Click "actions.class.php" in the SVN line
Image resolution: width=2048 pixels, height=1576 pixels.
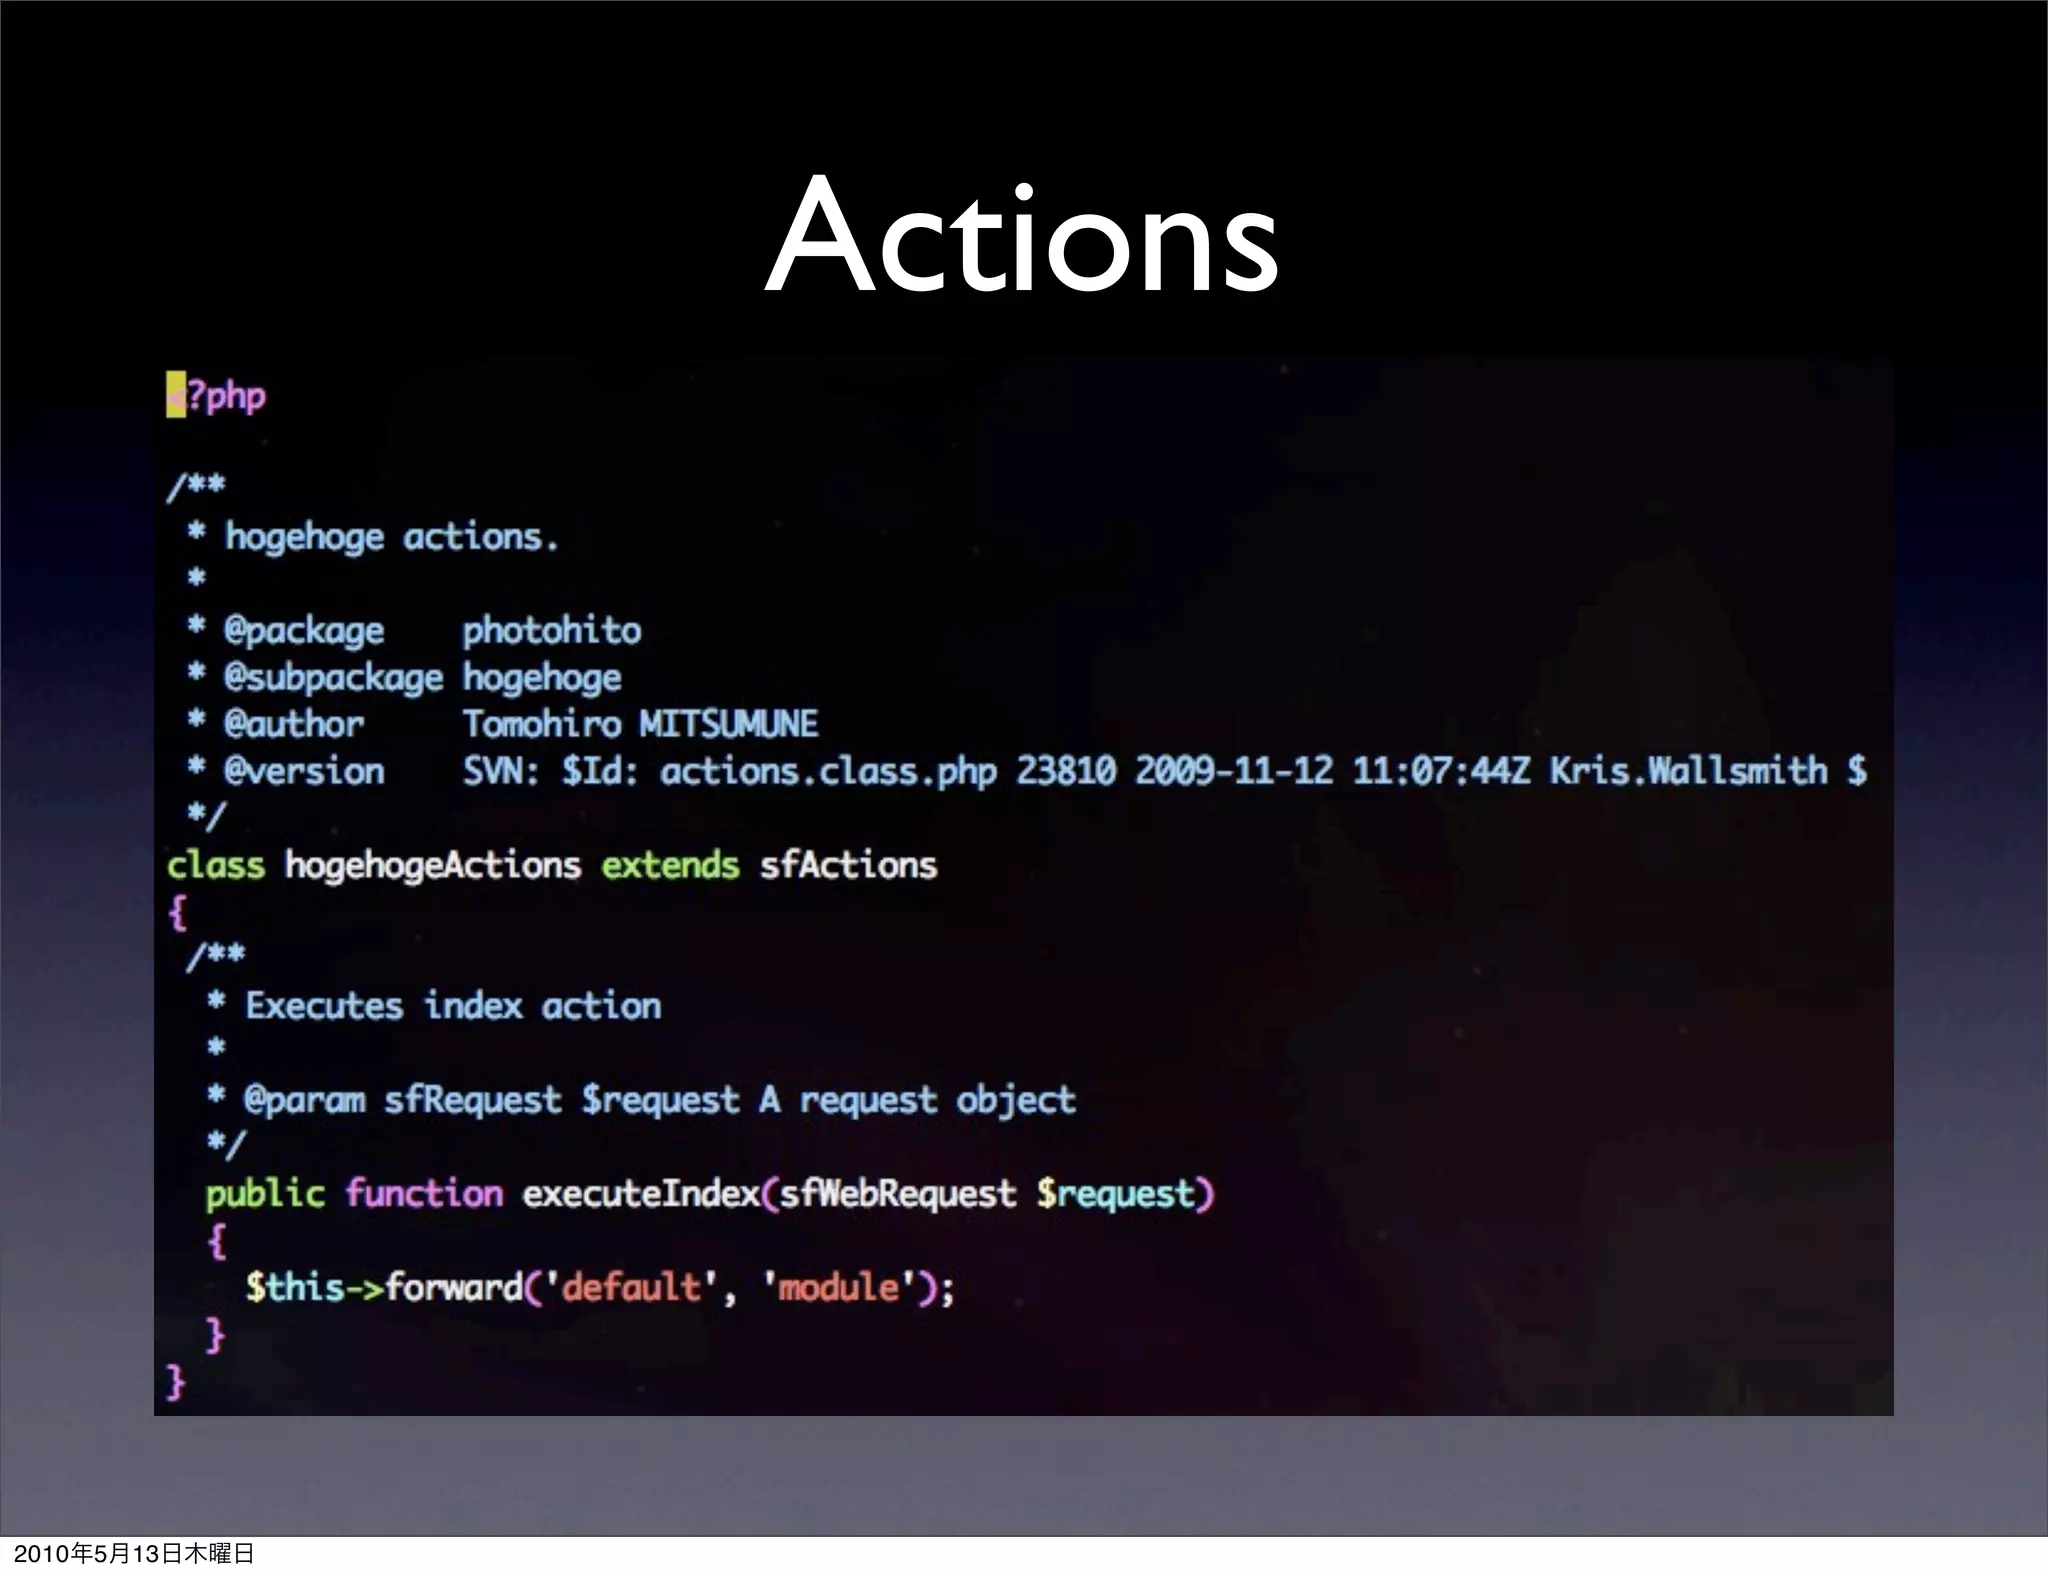pyautogui.click(x=828, y=772)
